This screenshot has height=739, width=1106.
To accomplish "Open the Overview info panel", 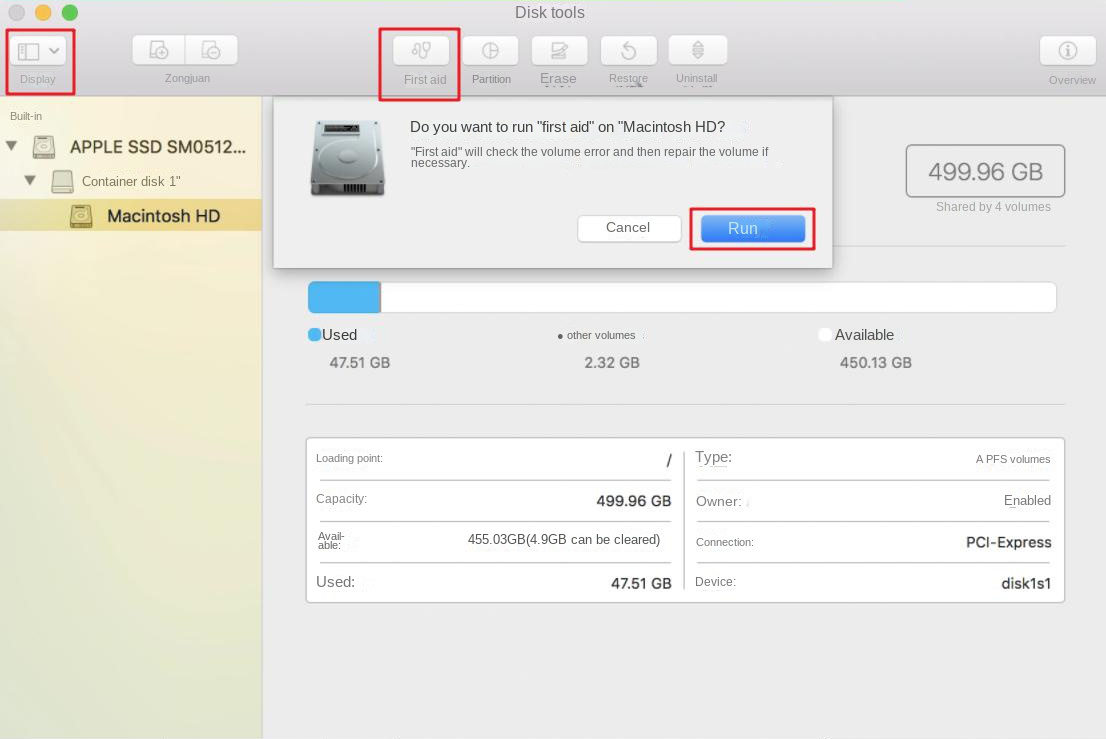I will click(x=1067, y=50).
